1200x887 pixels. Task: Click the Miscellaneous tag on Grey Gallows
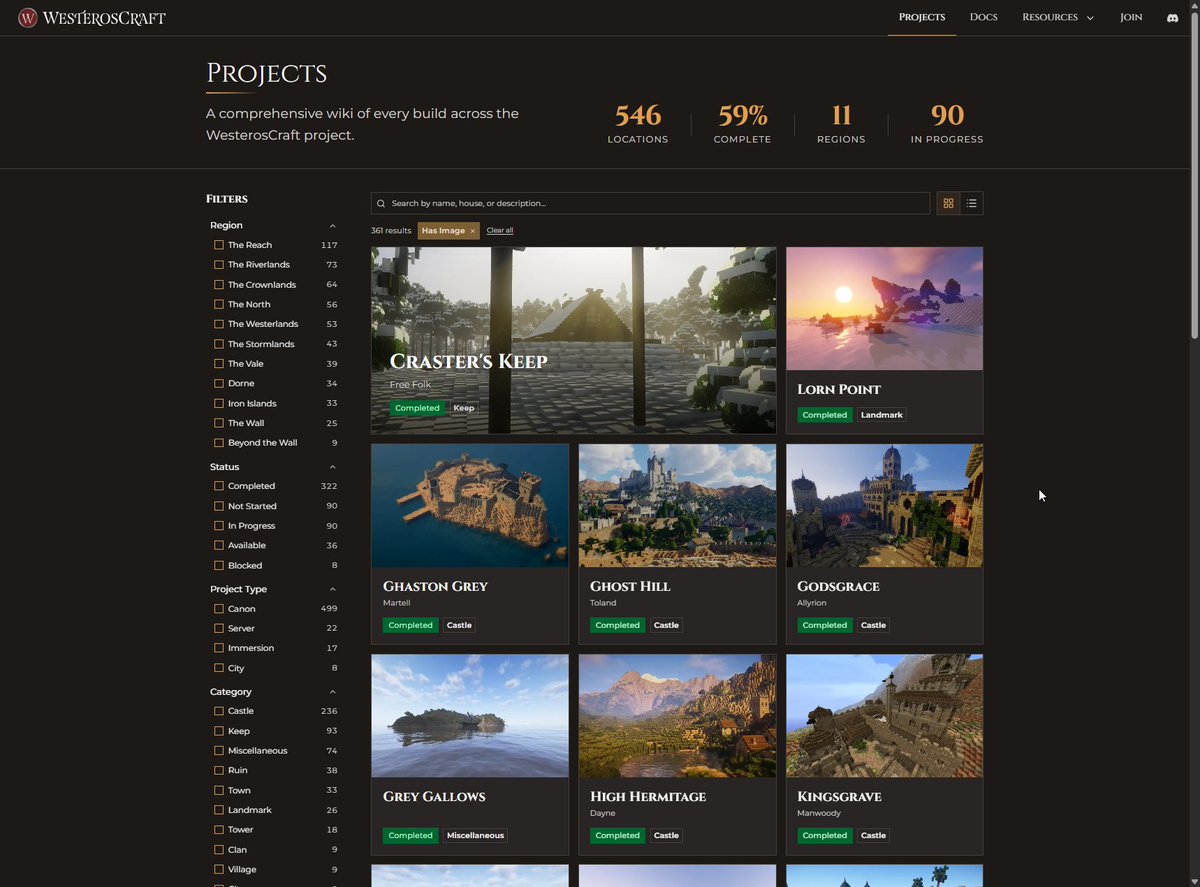point(475,835)
